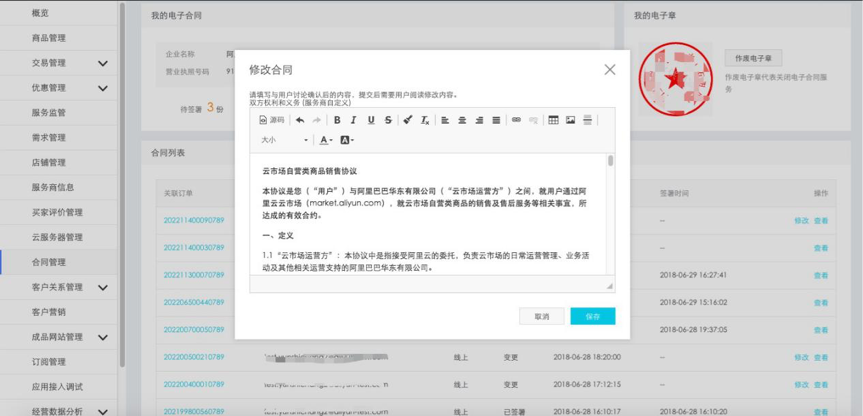
Task: Click inside the contract text editor area
Action: click(x=428, y=214)
